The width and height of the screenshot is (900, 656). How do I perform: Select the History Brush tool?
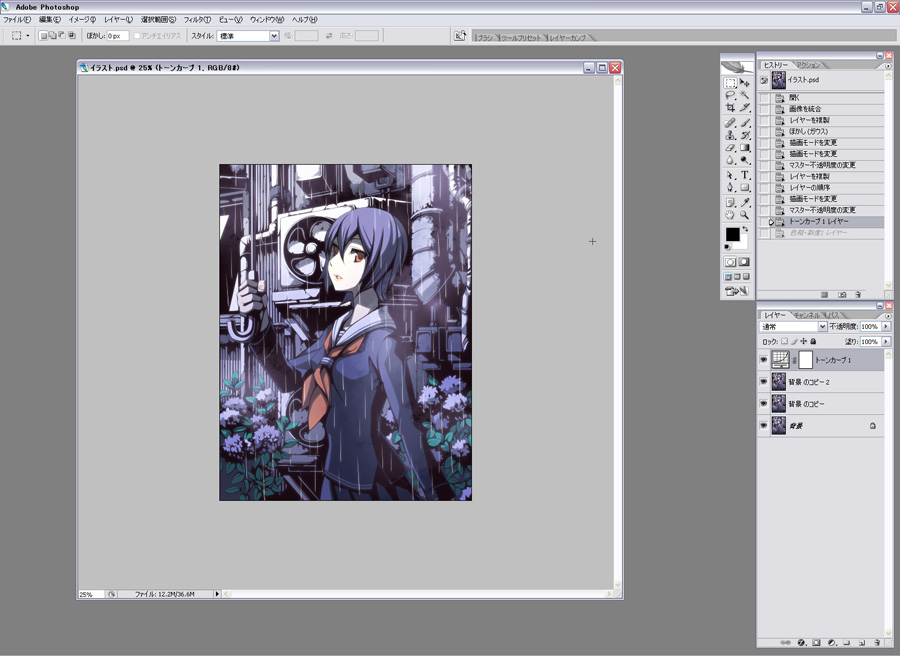point(744,135)
